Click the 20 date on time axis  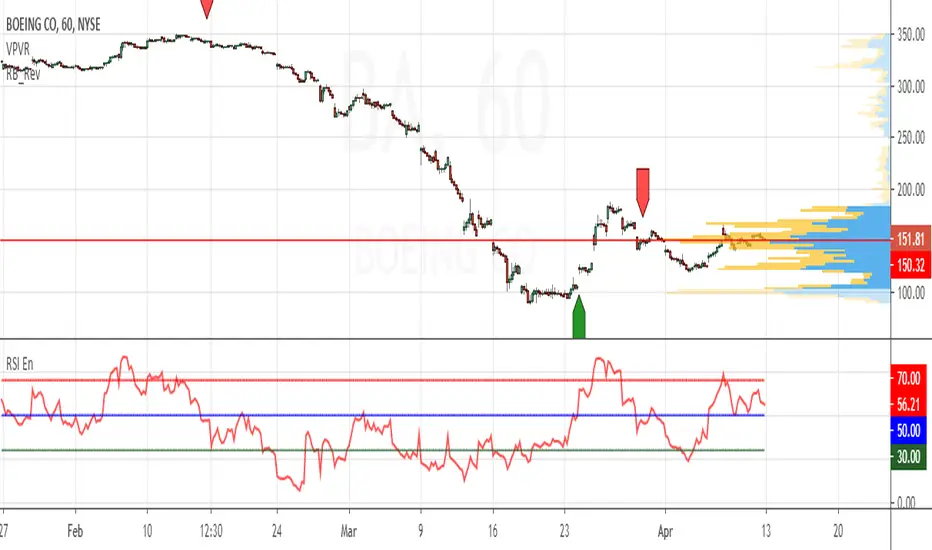click(x=837, y=531)
